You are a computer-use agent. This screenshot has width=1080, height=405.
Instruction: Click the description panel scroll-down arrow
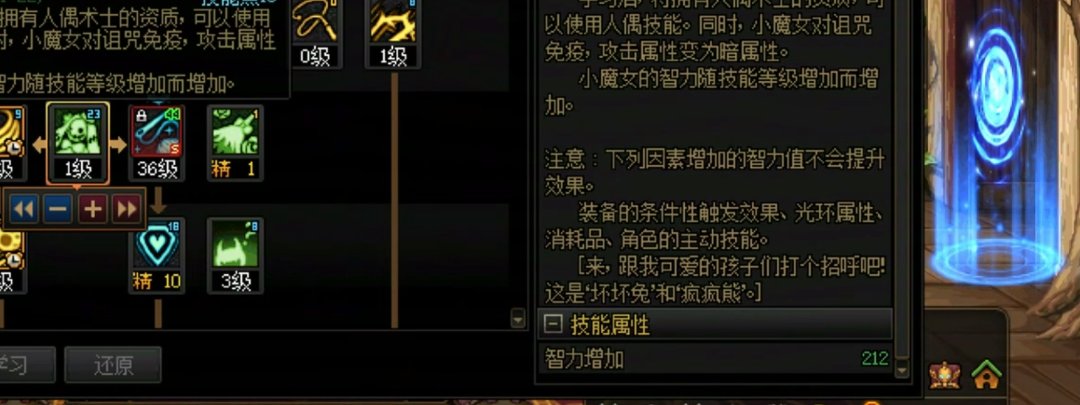pos(902,370)
